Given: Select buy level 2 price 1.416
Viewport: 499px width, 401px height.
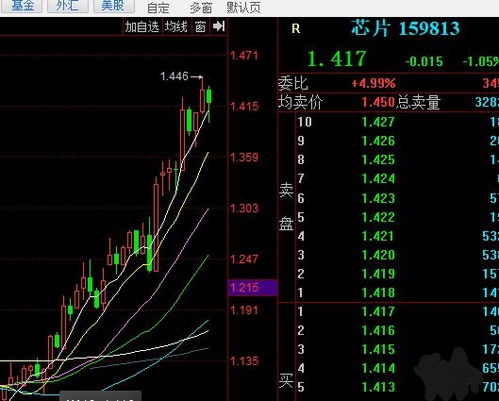Looking at the screenshot, I should 378,330.
